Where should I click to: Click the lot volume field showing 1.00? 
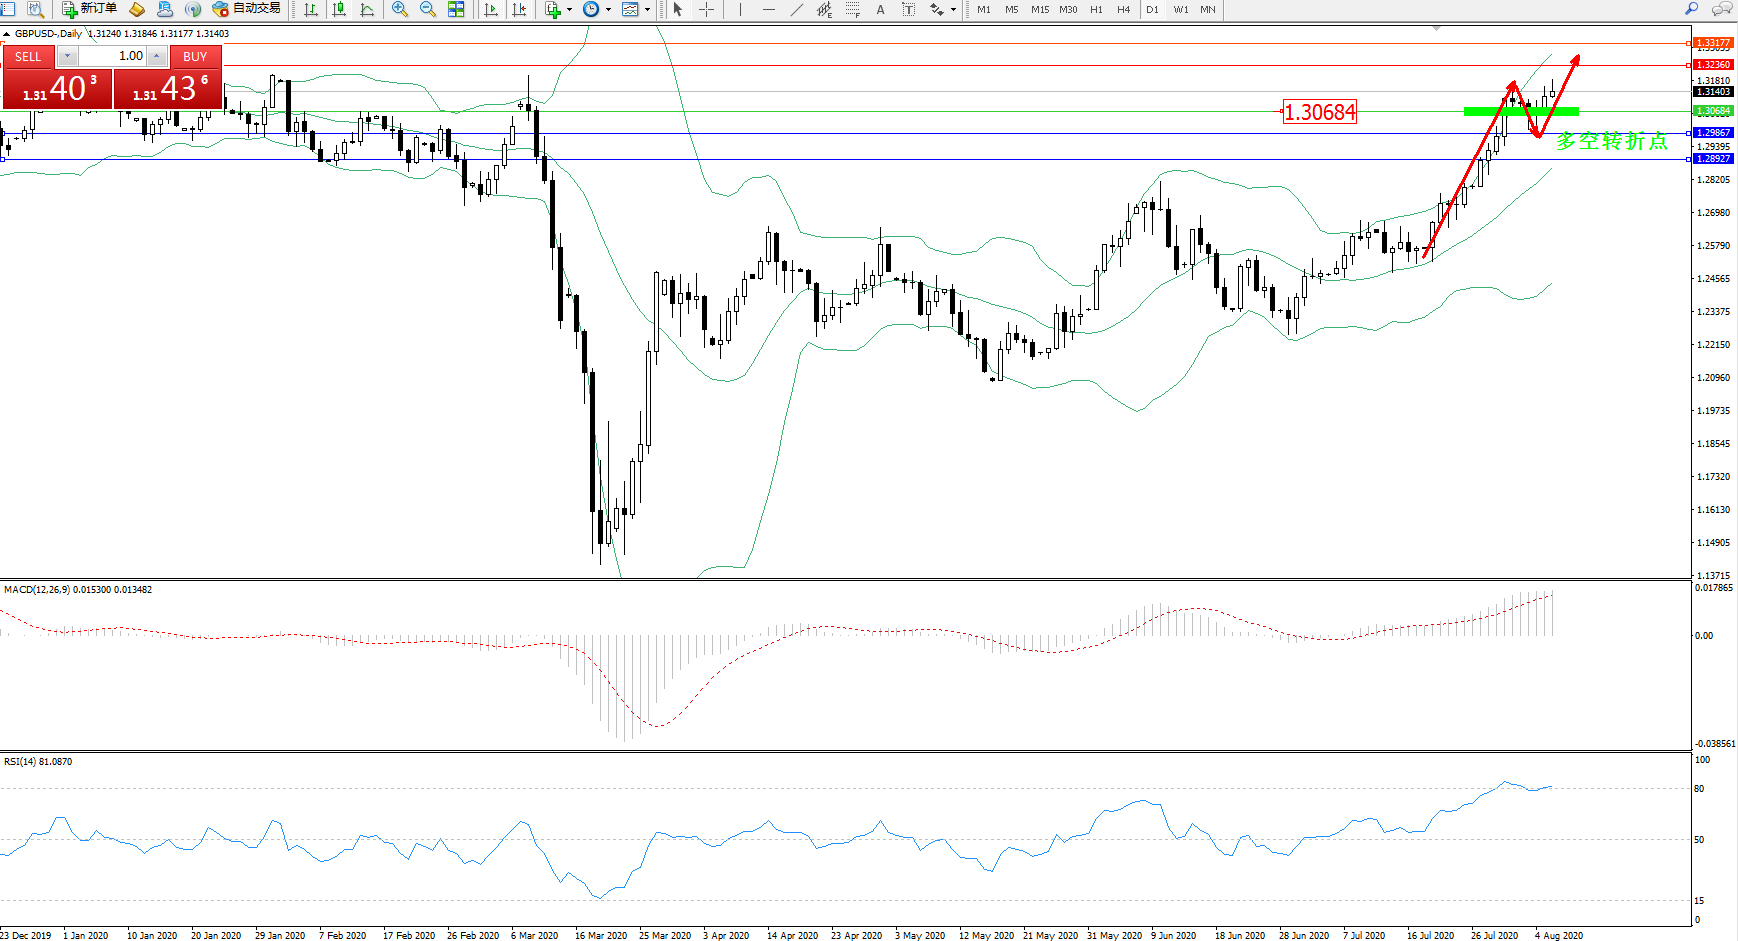coord(113,56)
